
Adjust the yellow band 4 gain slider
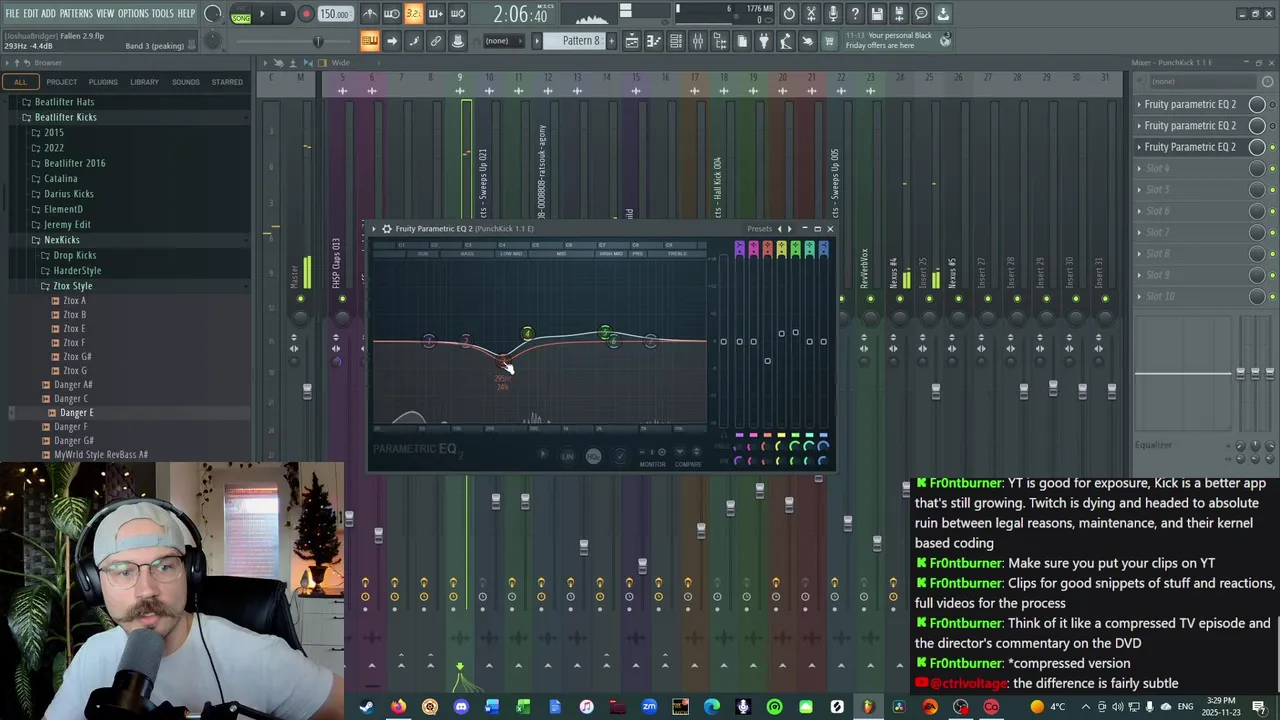click(x=781, y=334)
